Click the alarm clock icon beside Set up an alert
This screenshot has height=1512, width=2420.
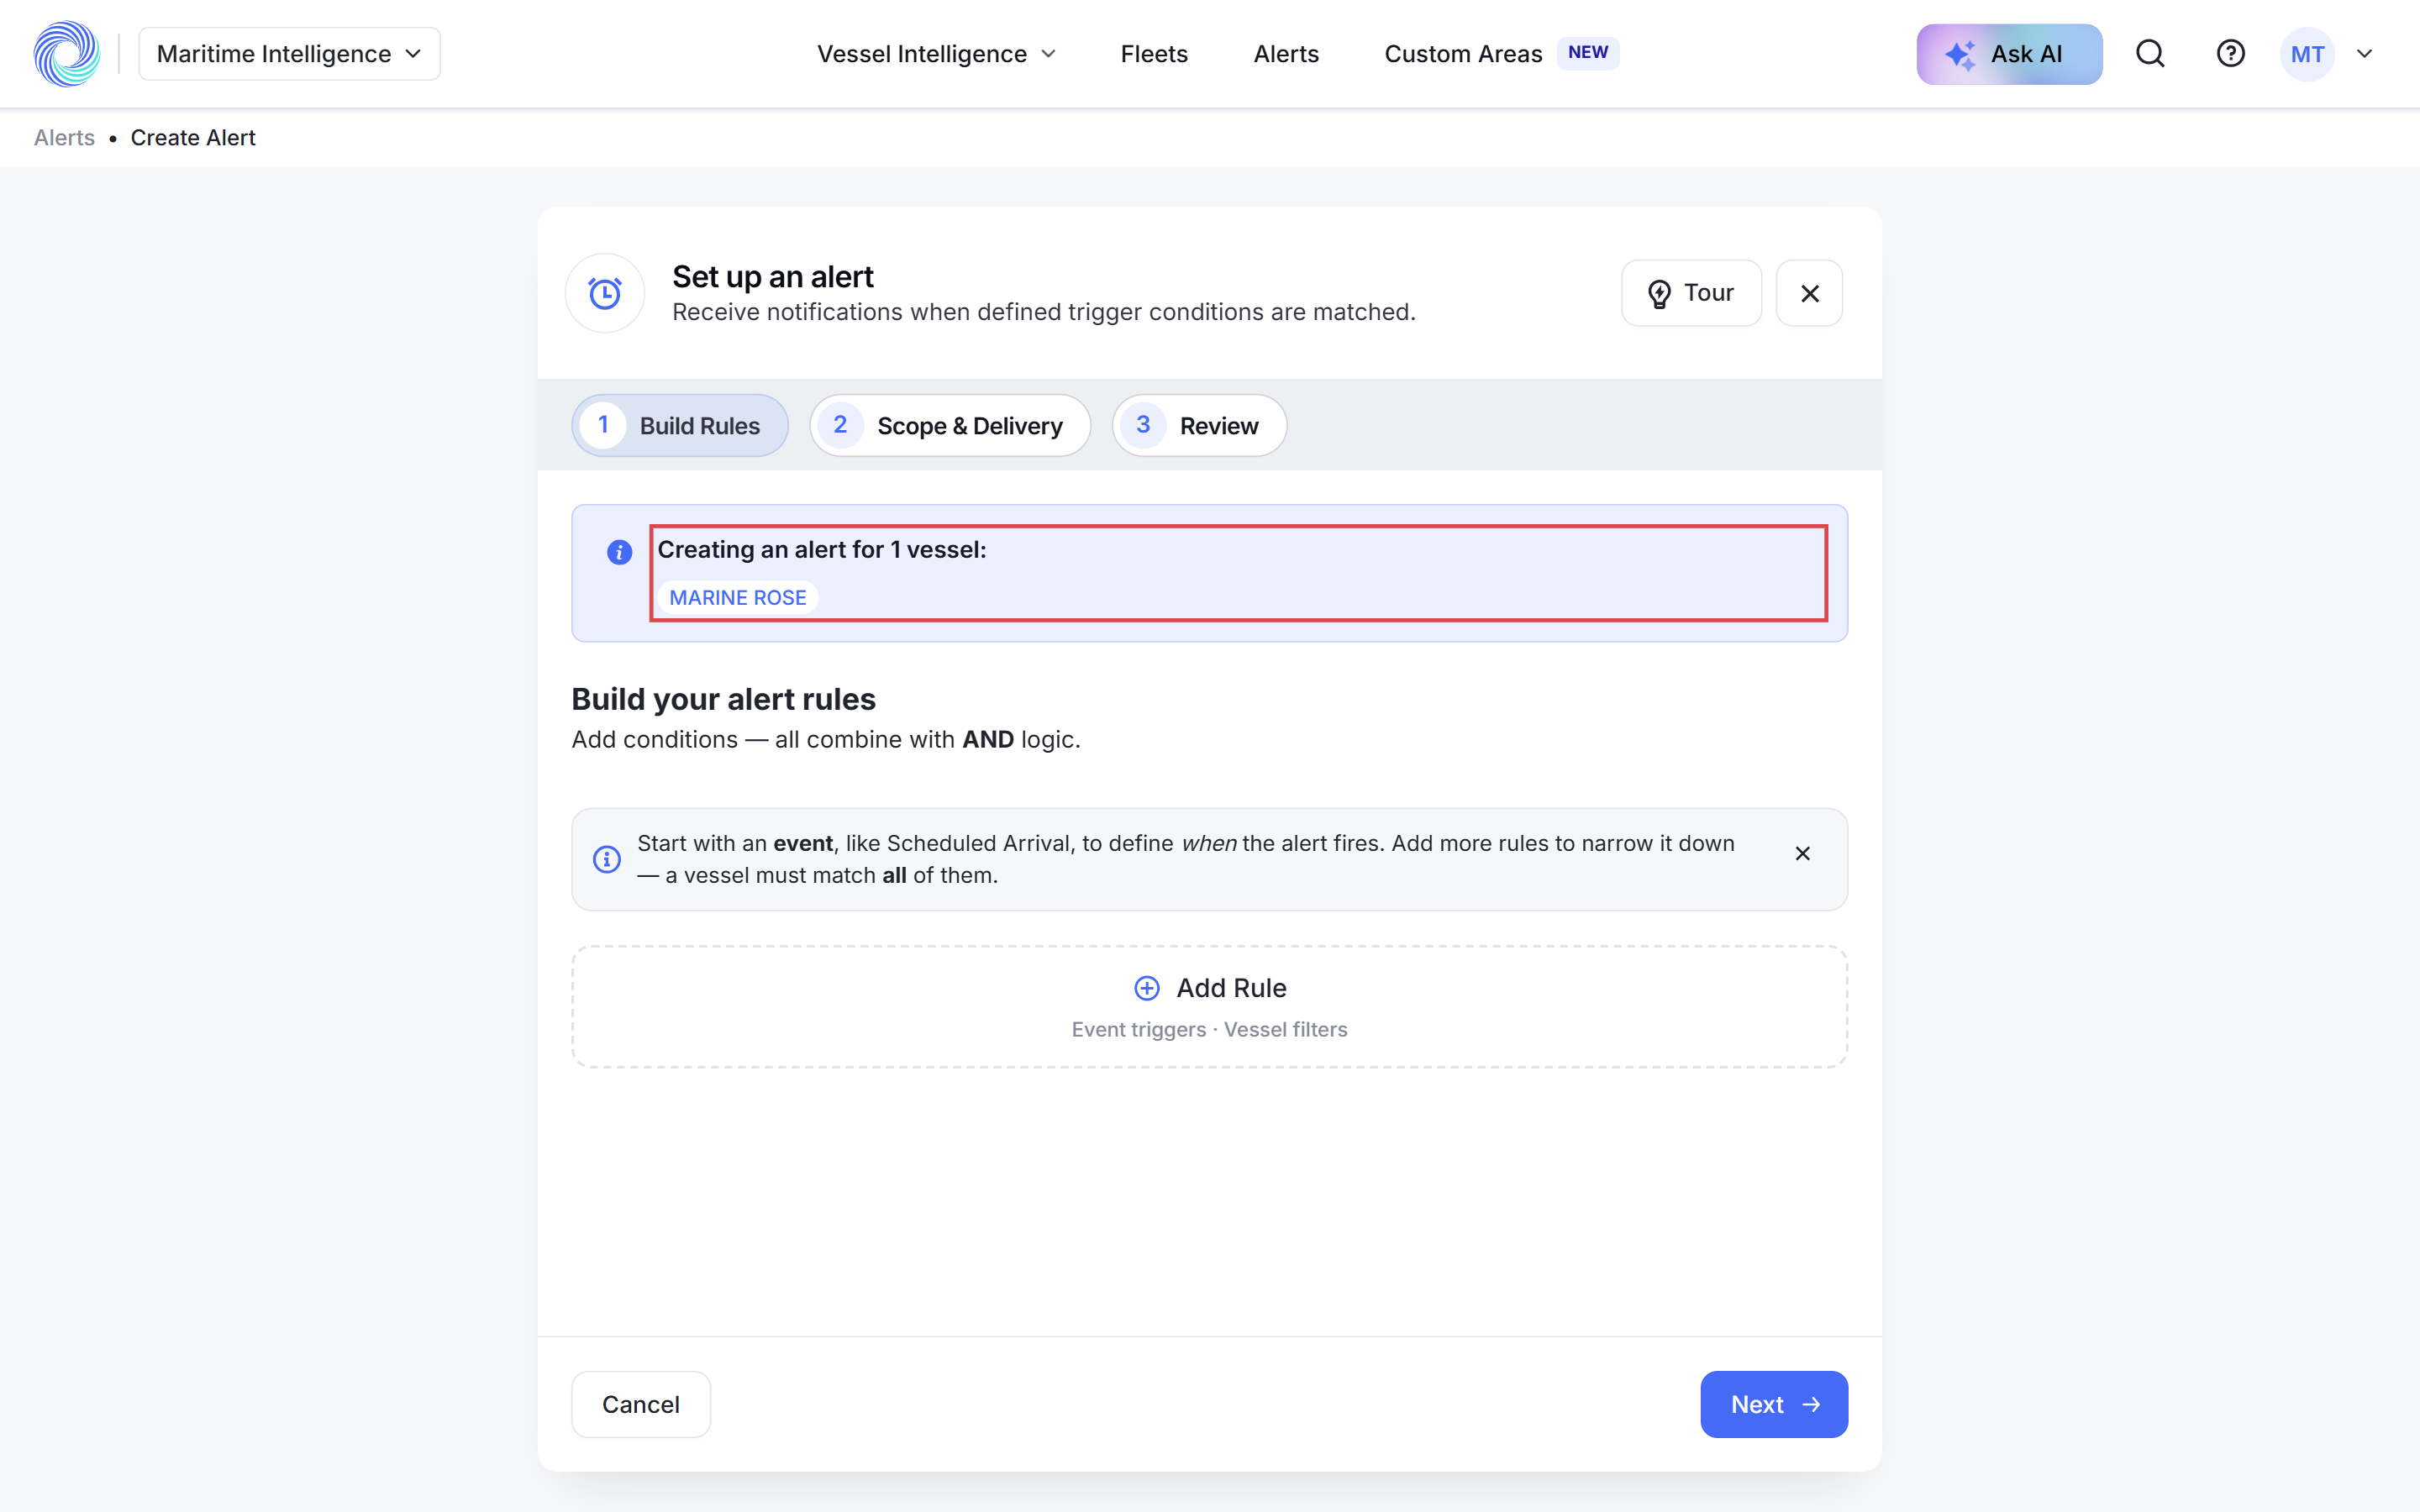[x=605, y=293]
